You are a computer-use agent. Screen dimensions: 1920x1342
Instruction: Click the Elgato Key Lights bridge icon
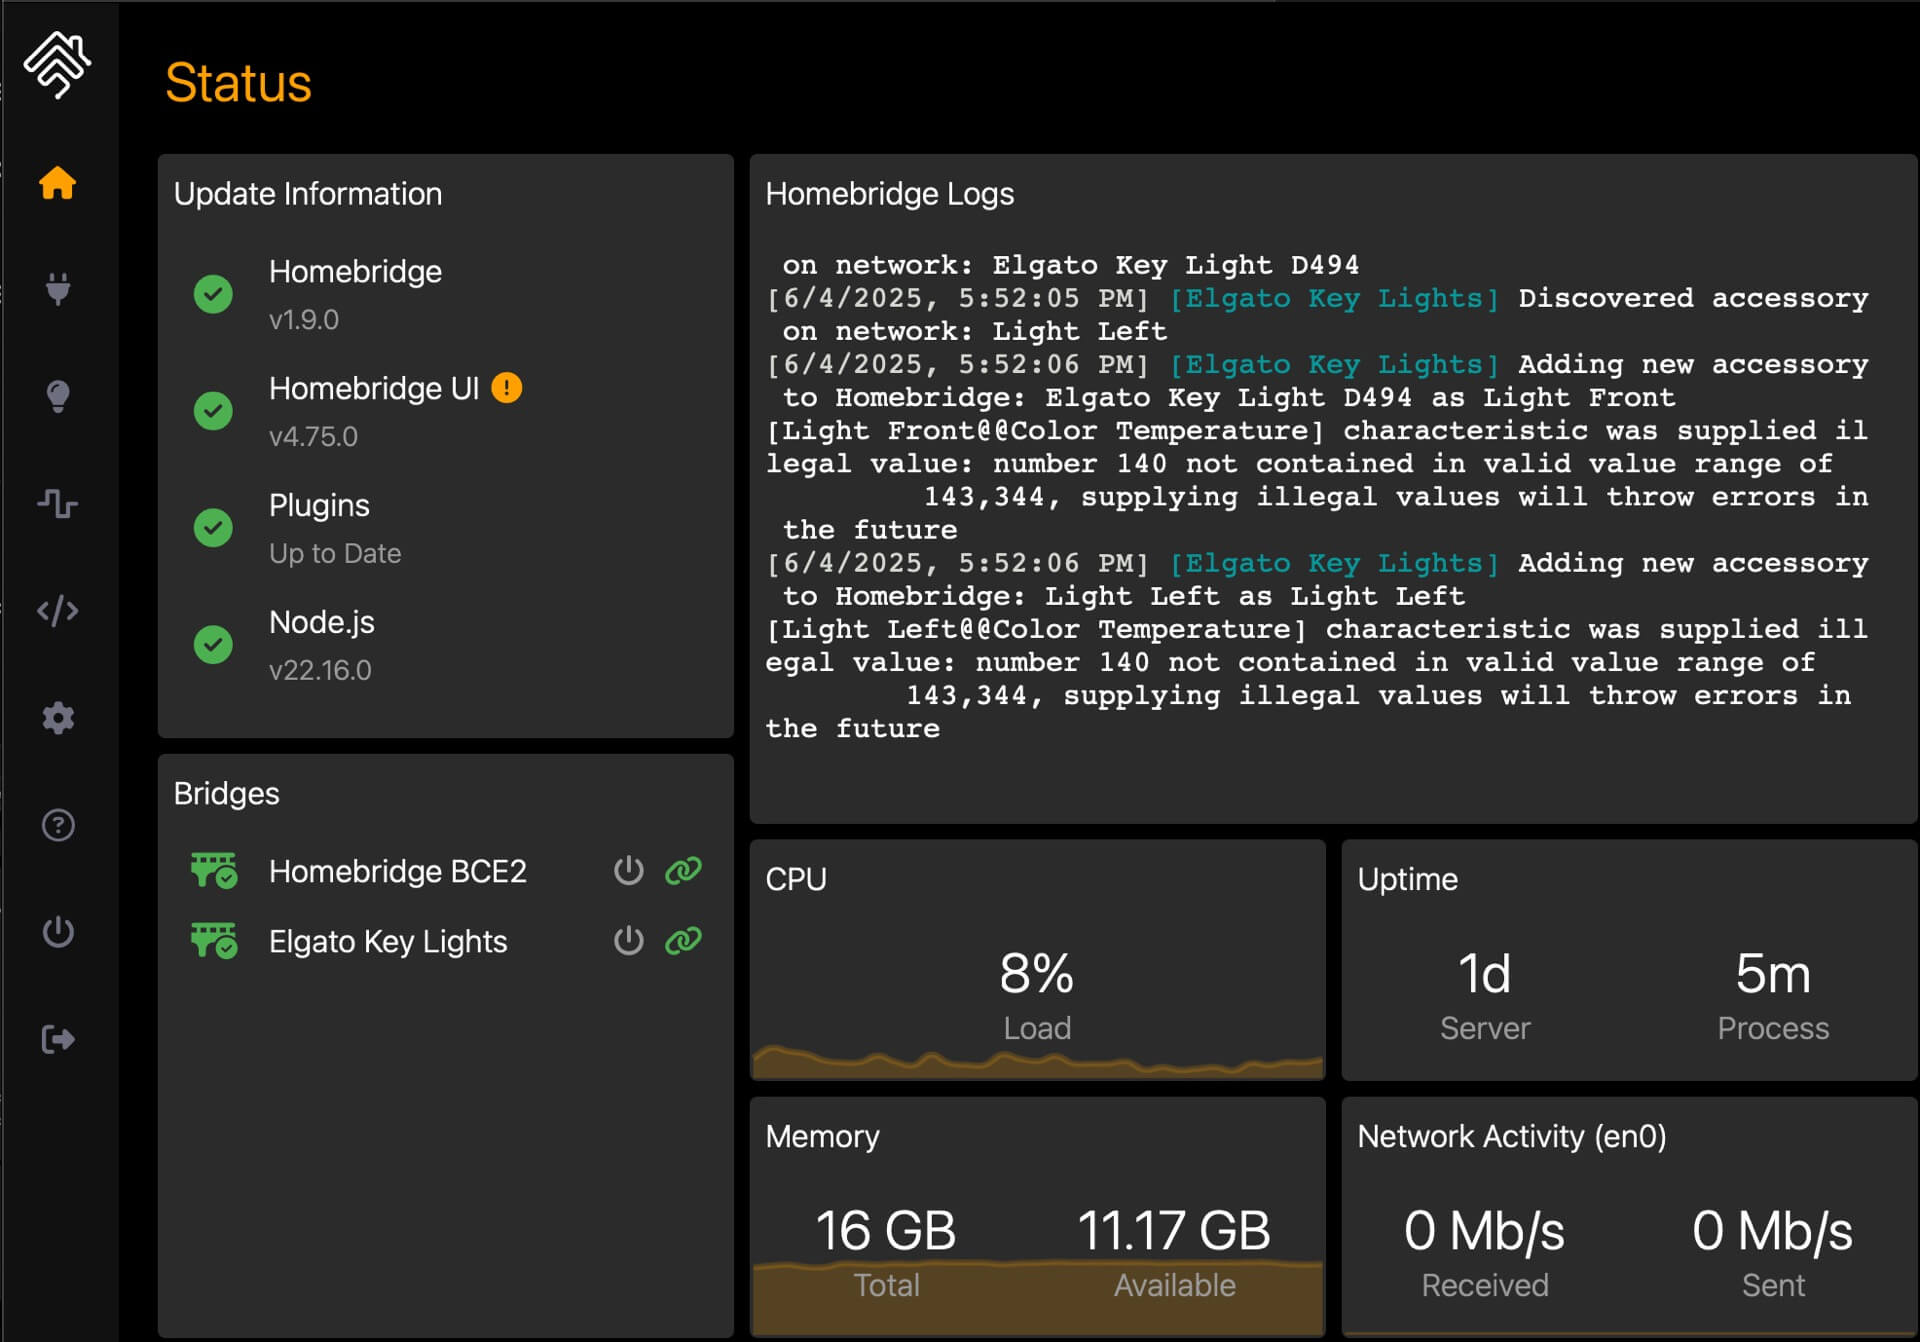pyautogui.click(x=214, y=941)
